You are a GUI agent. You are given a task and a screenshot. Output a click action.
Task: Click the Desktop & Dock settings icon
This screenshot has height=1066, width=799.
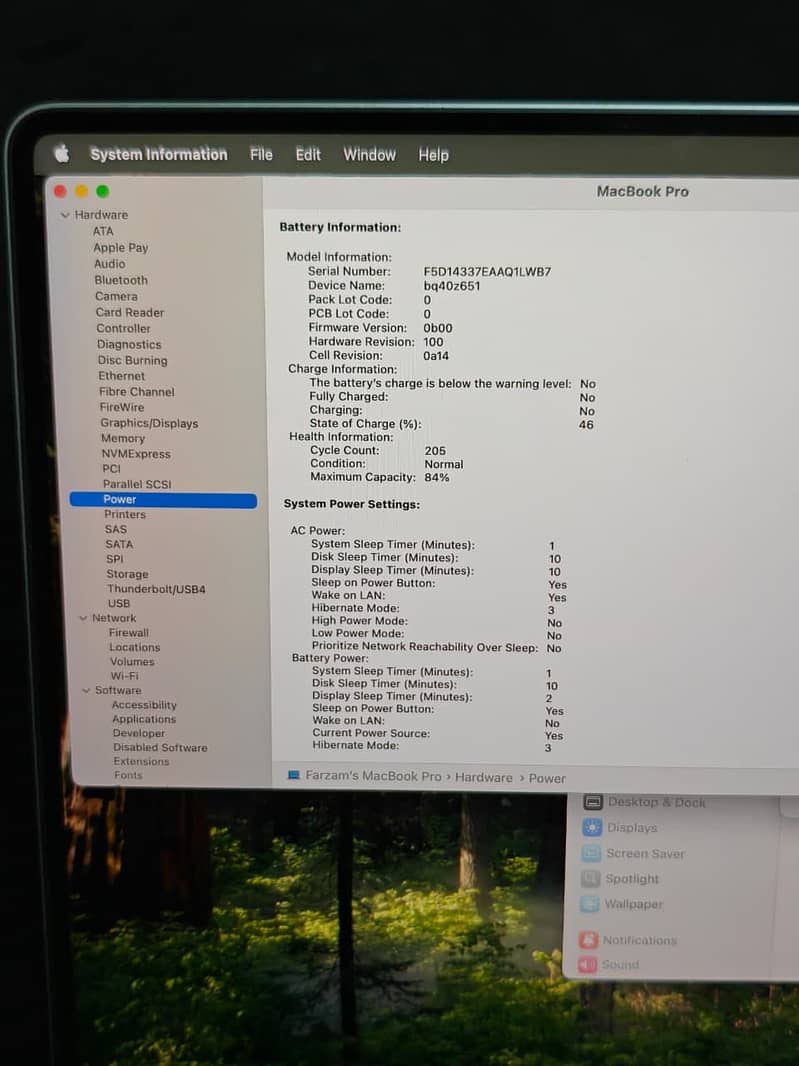[593, 802]
